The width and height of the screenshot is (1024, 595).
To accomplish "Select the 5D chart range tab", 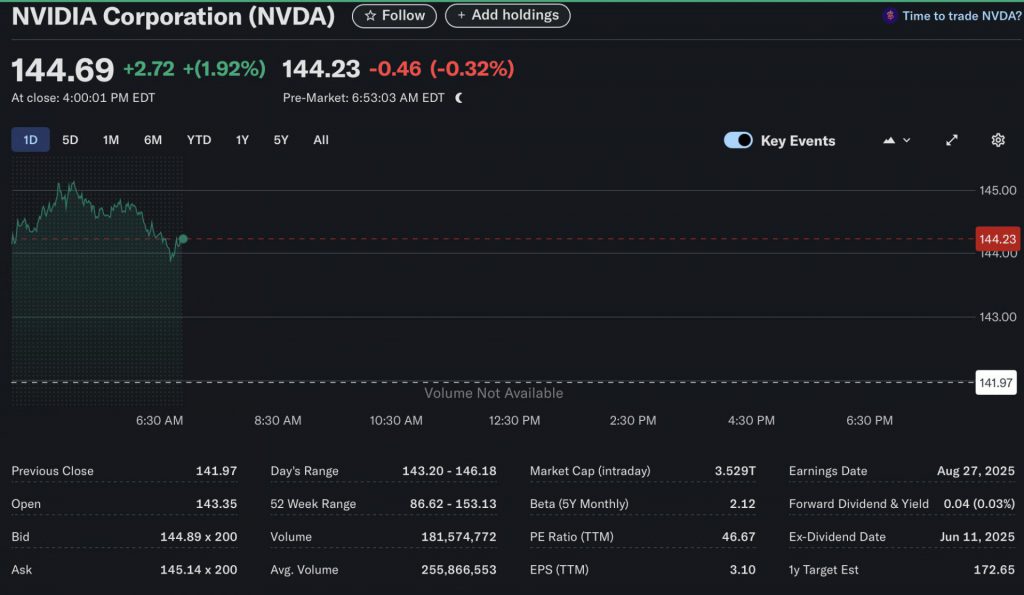I will pos(70,140).
